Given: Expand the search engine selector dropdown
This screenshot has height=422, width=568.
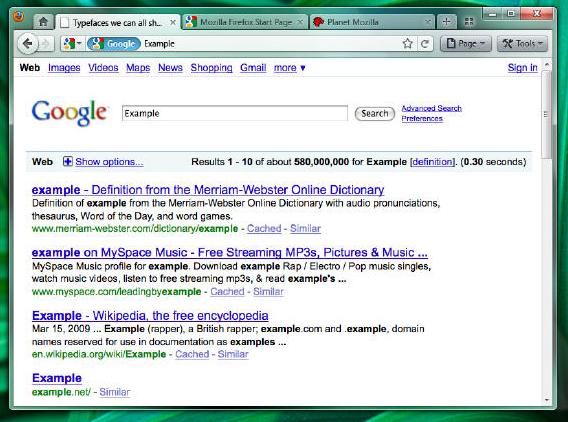Looking at the screenshot, I should (72, 44).
